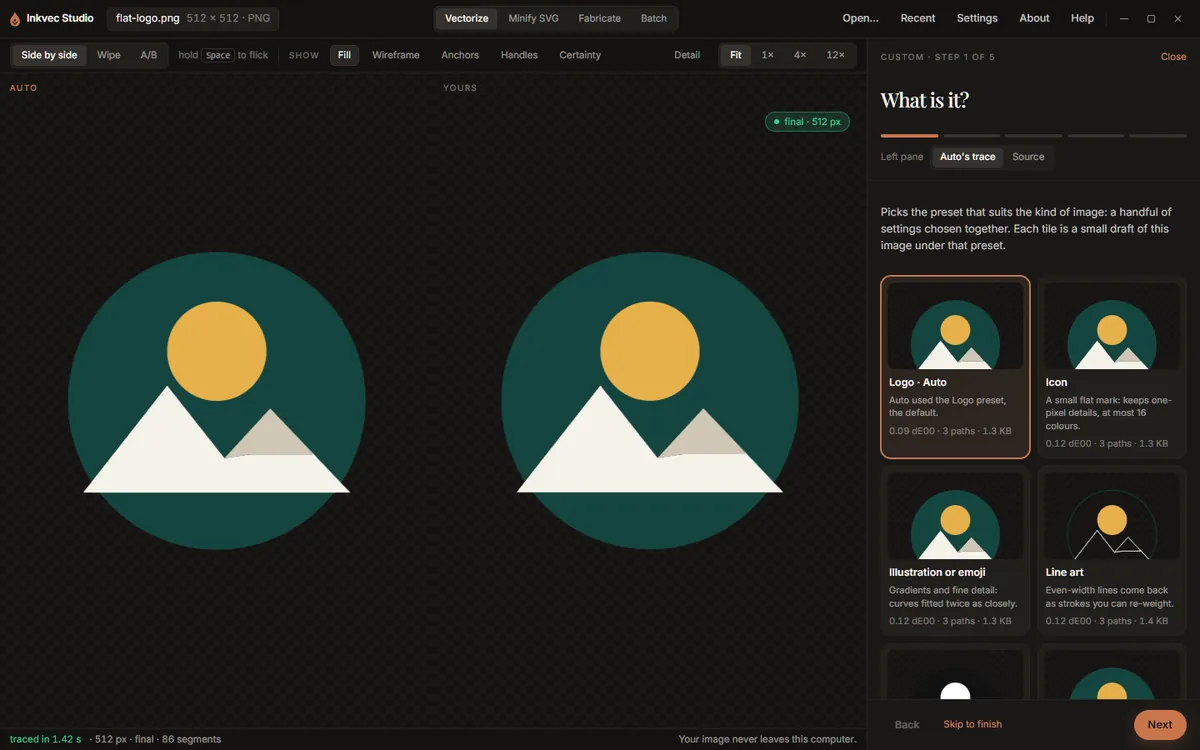Set detail zoom to 1×

pos(768,55)
